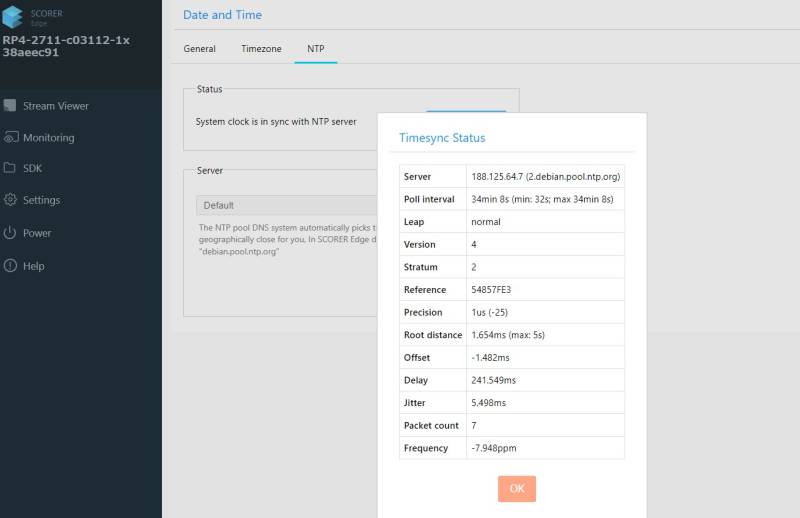Open Help via the question-mark icon
The height and width of the screenshot is (518, 800).
pos(10,266)
